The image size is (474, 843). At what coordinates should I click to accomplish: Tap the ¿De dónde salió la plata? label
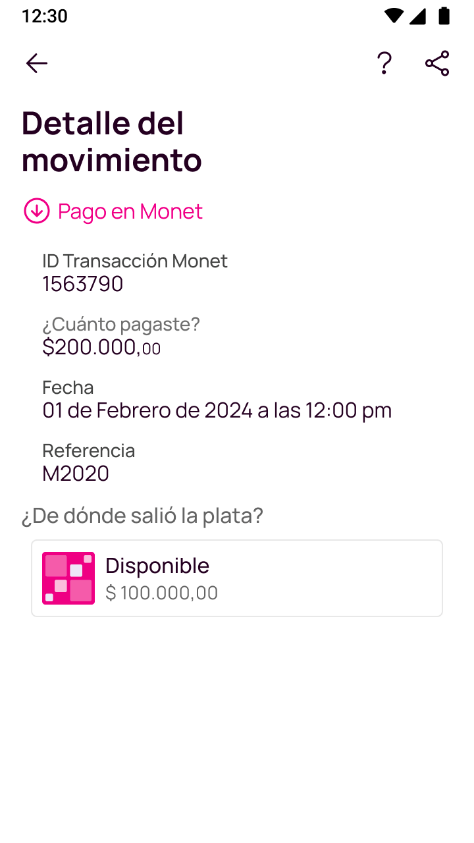(142, 516)
